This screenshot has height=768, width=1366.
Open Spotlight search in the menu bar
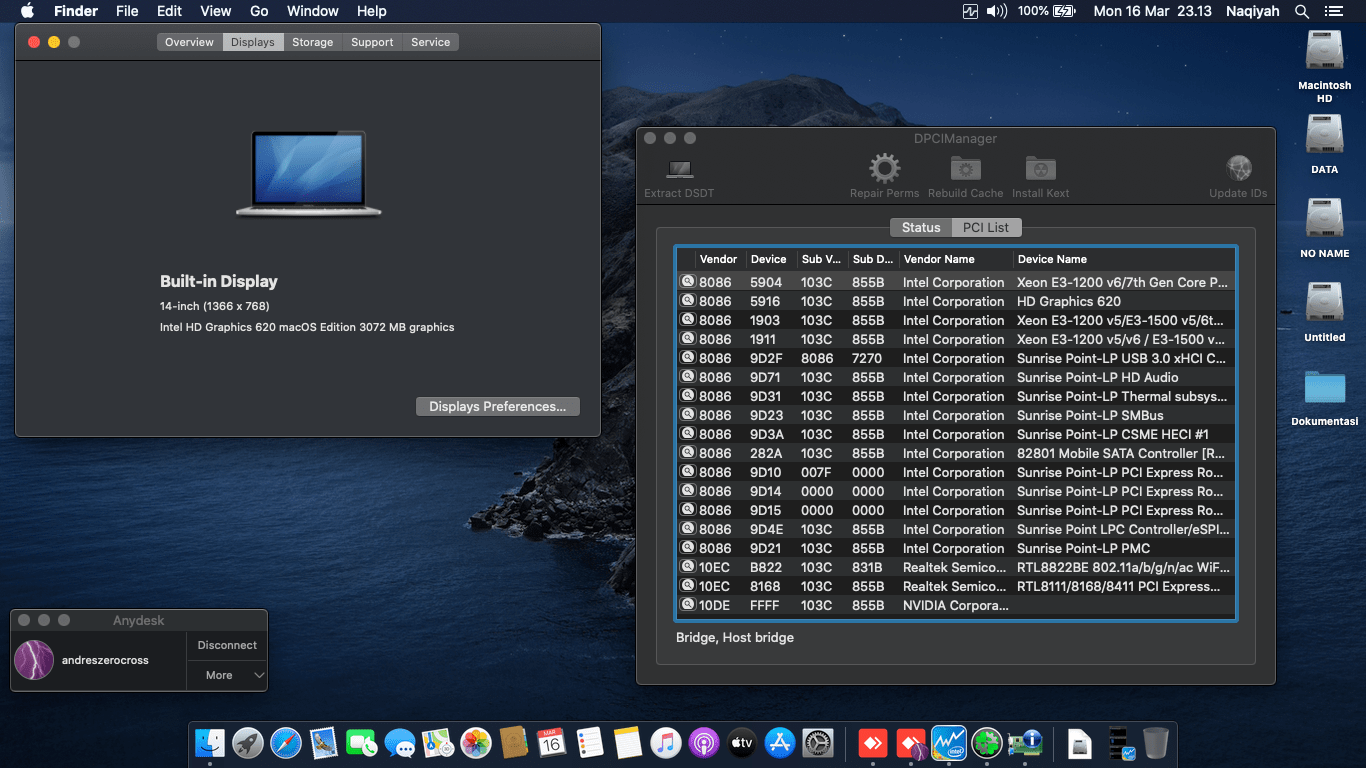[x=1302, y=11]
